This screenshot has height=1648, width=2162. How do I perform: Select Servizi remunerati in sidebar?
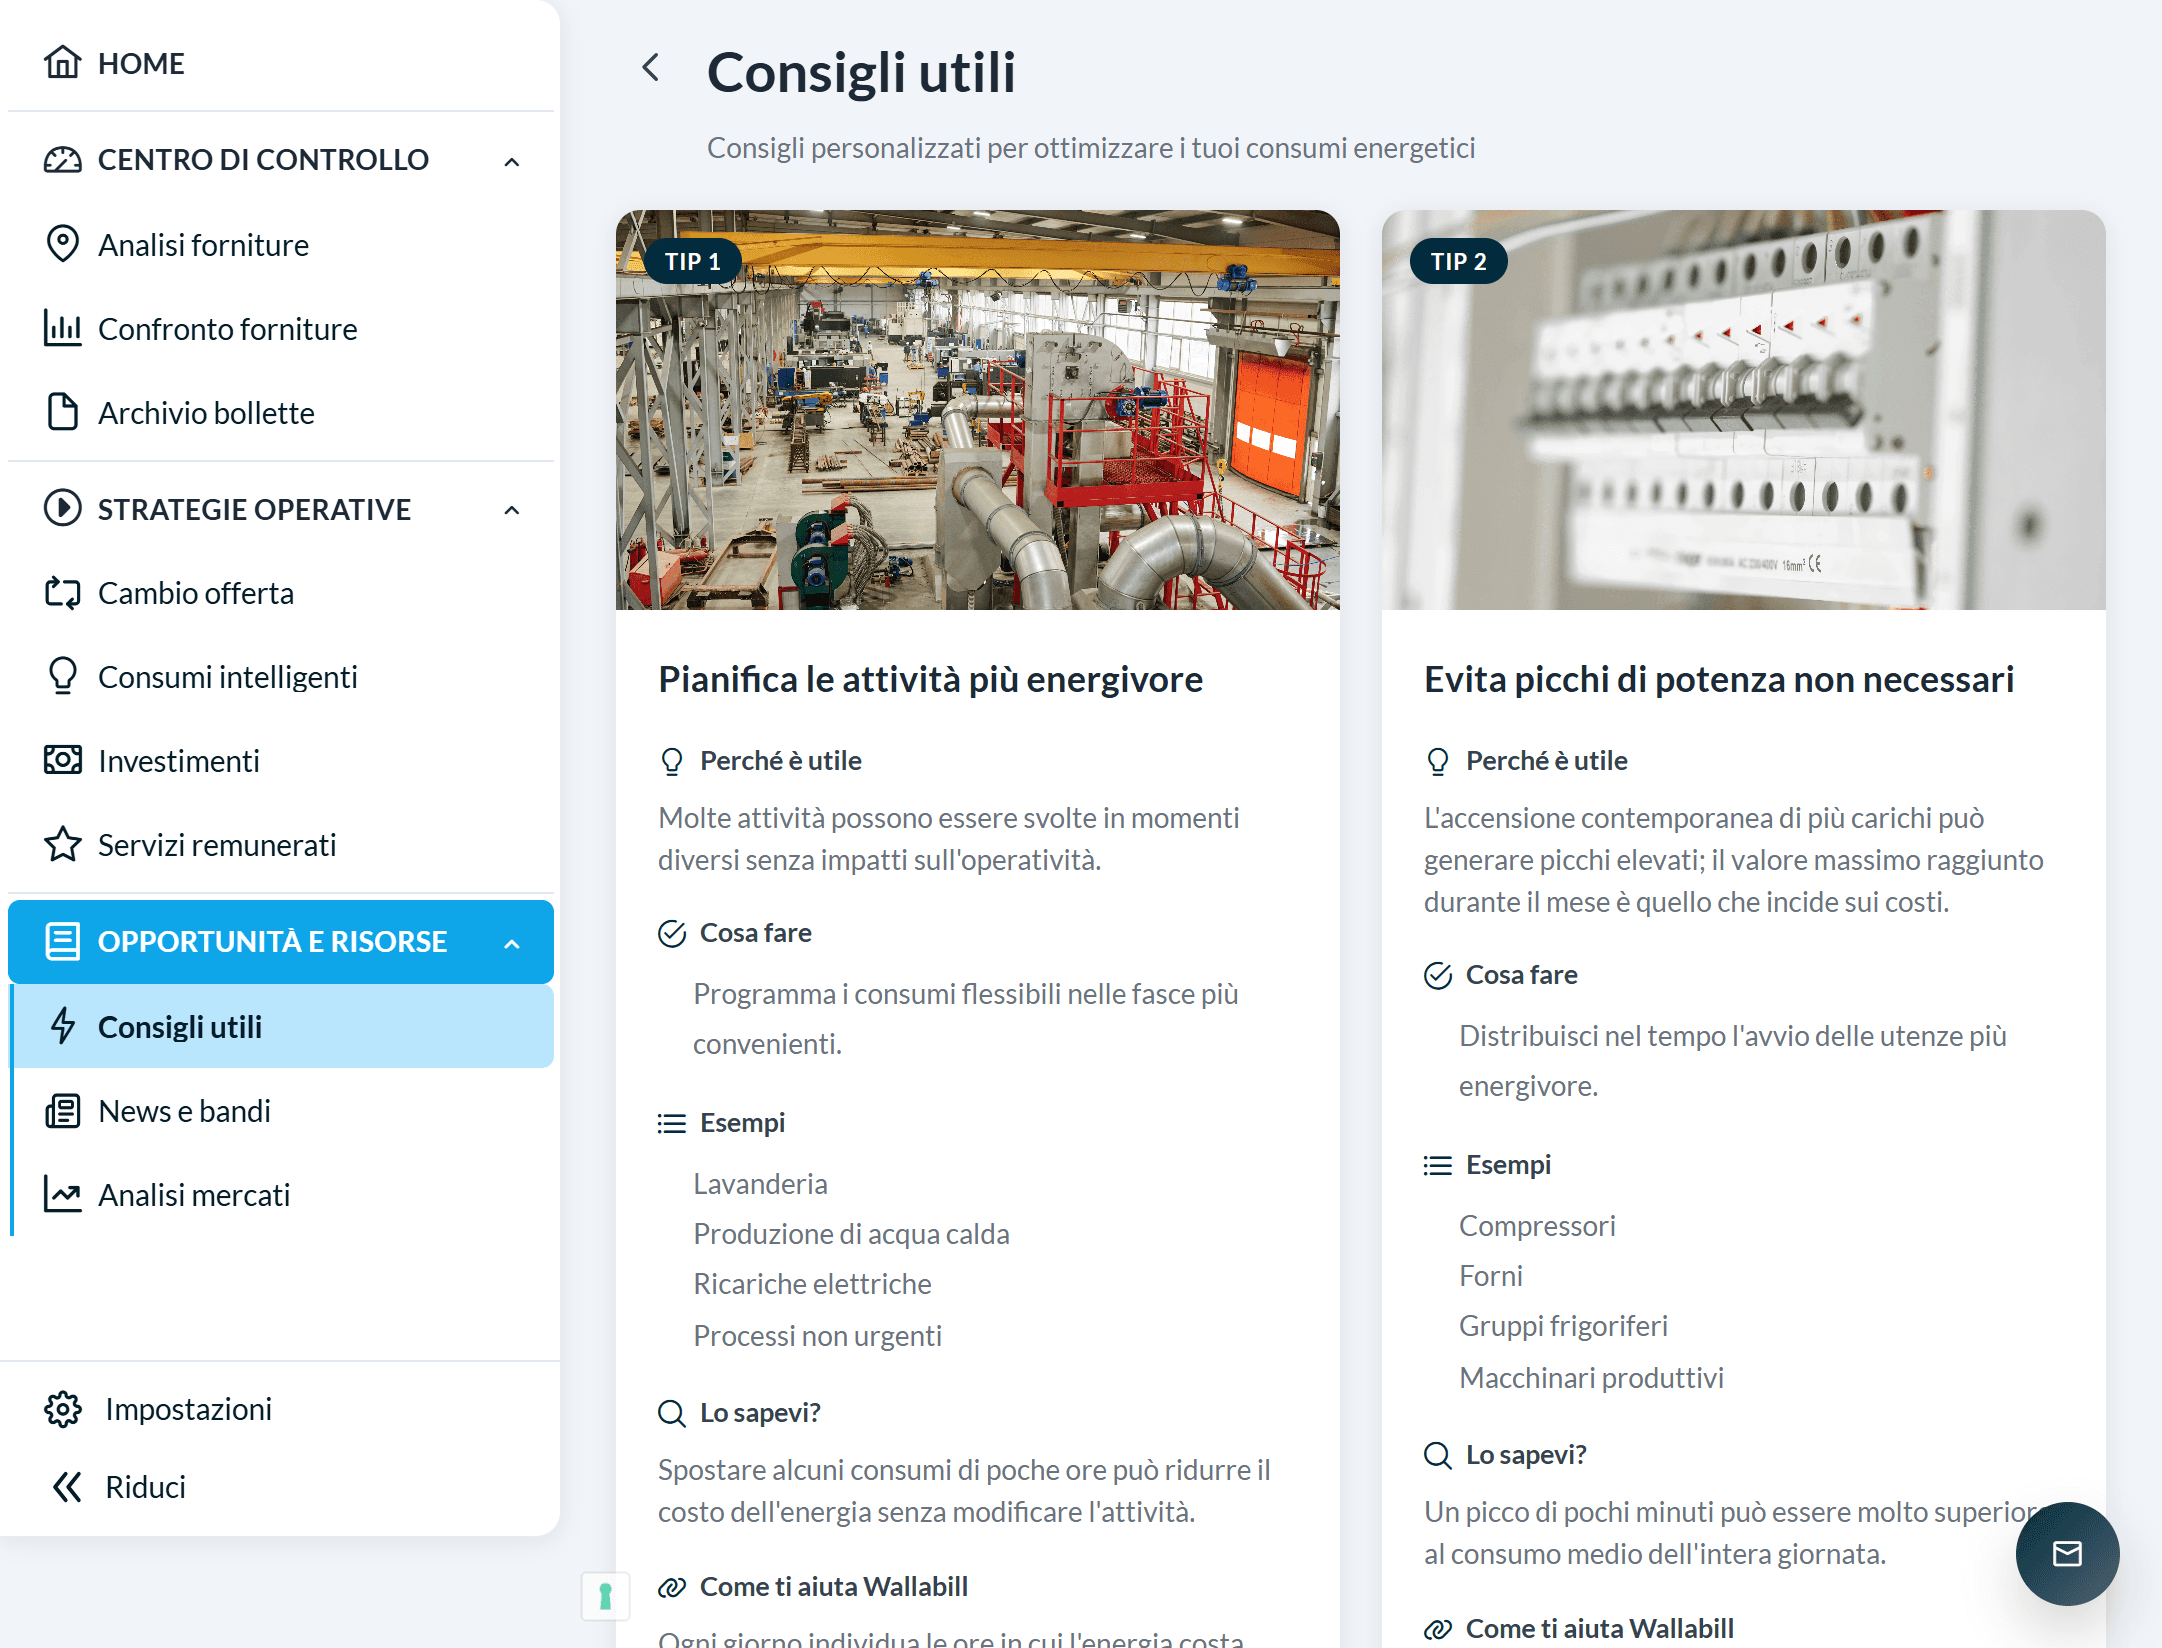pyautogui.click(x=281, y=844)
